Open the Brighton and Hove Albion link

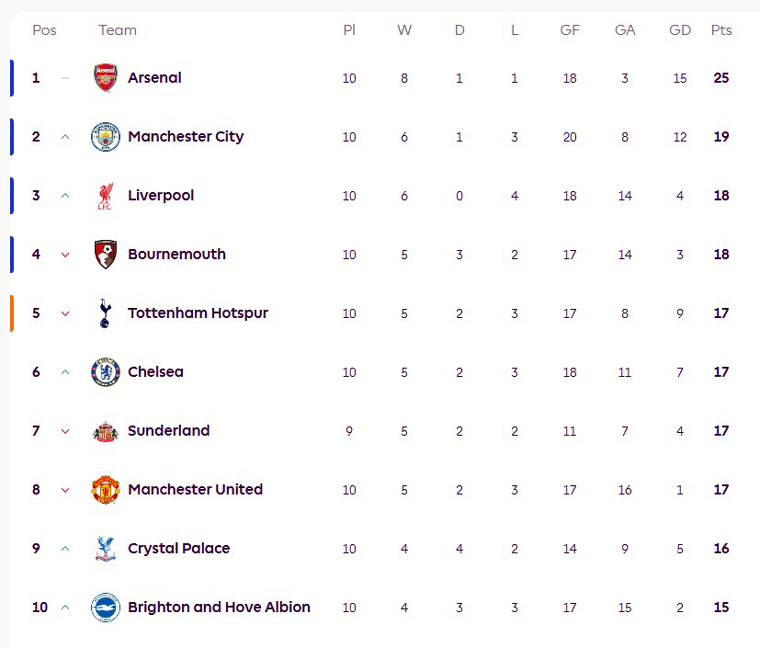(x=219, y=607)
